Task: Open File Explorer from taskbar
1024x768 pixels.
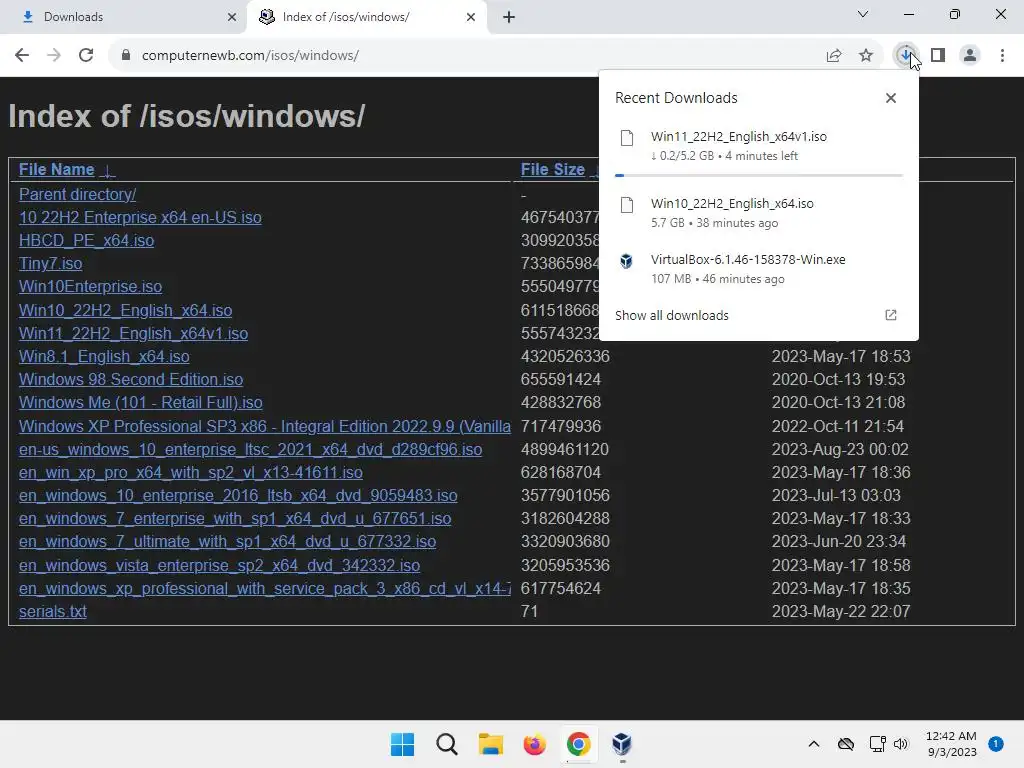Action: point(490,744)
